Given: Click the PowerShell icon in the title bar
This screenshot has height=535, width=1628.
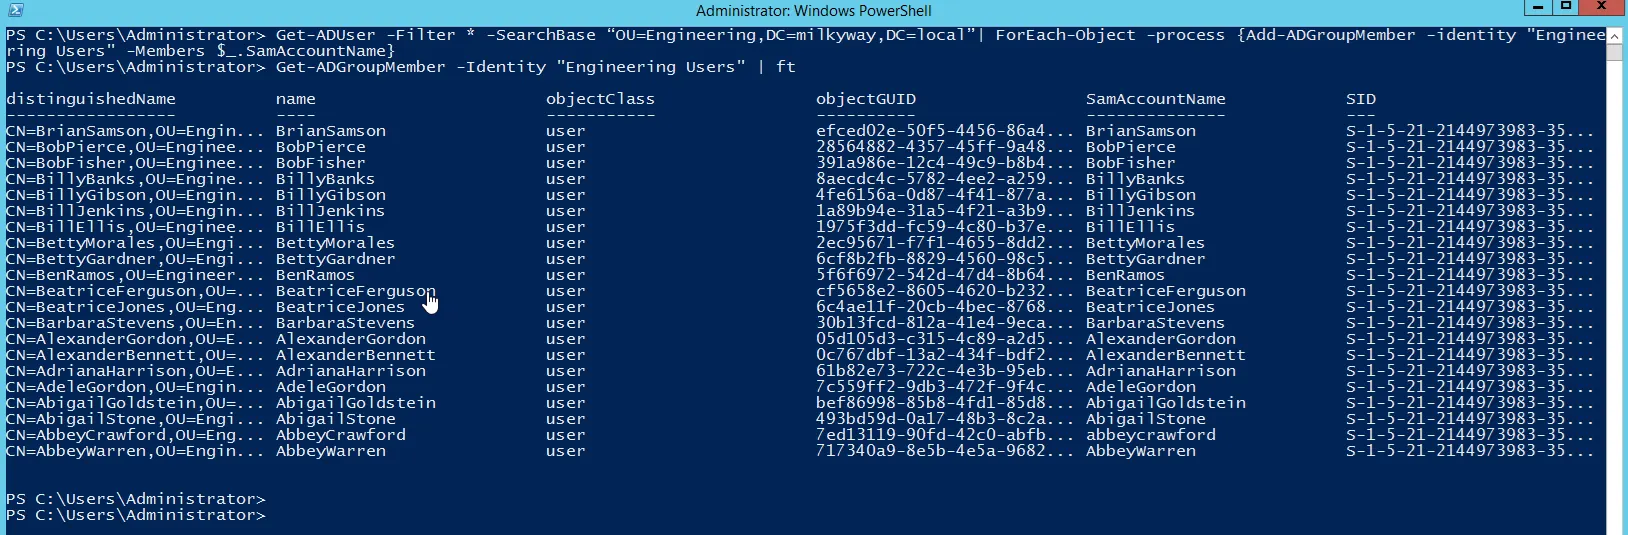Looking at the screenshot, I should [14, 10].
